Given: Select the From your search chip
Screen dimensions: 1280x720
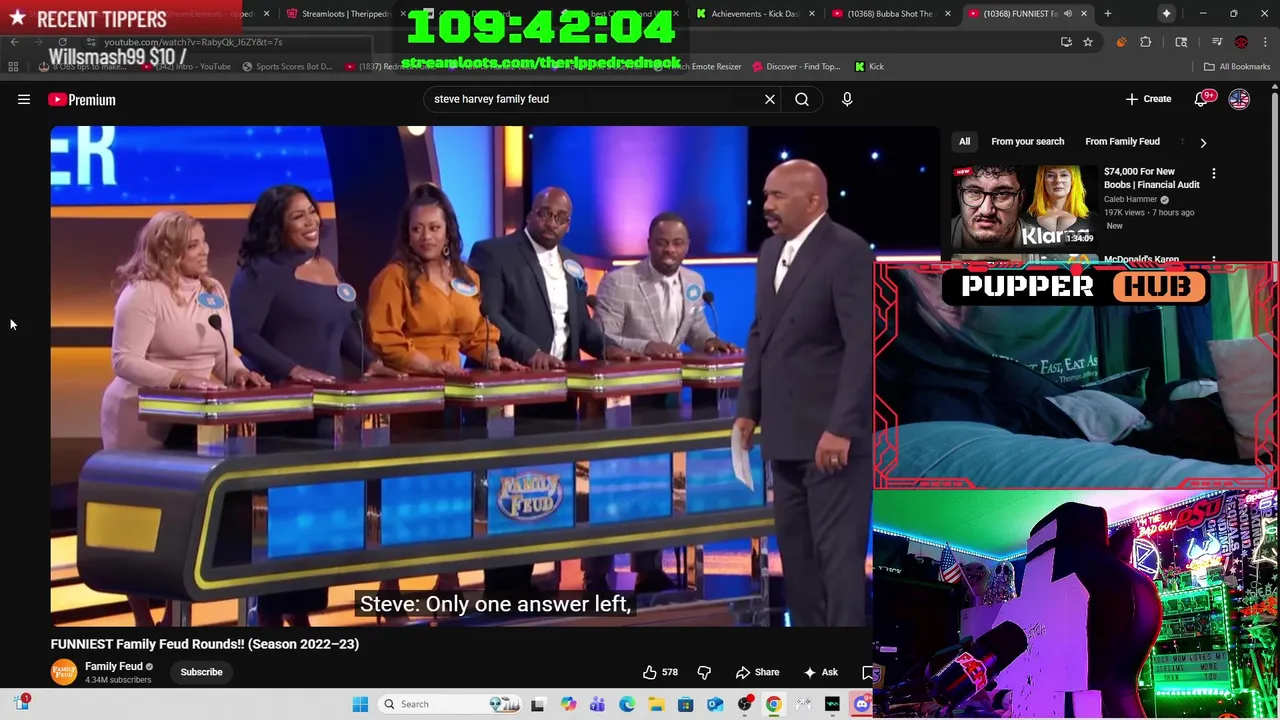Looking at the screenshot, I should click(1027, 142).
